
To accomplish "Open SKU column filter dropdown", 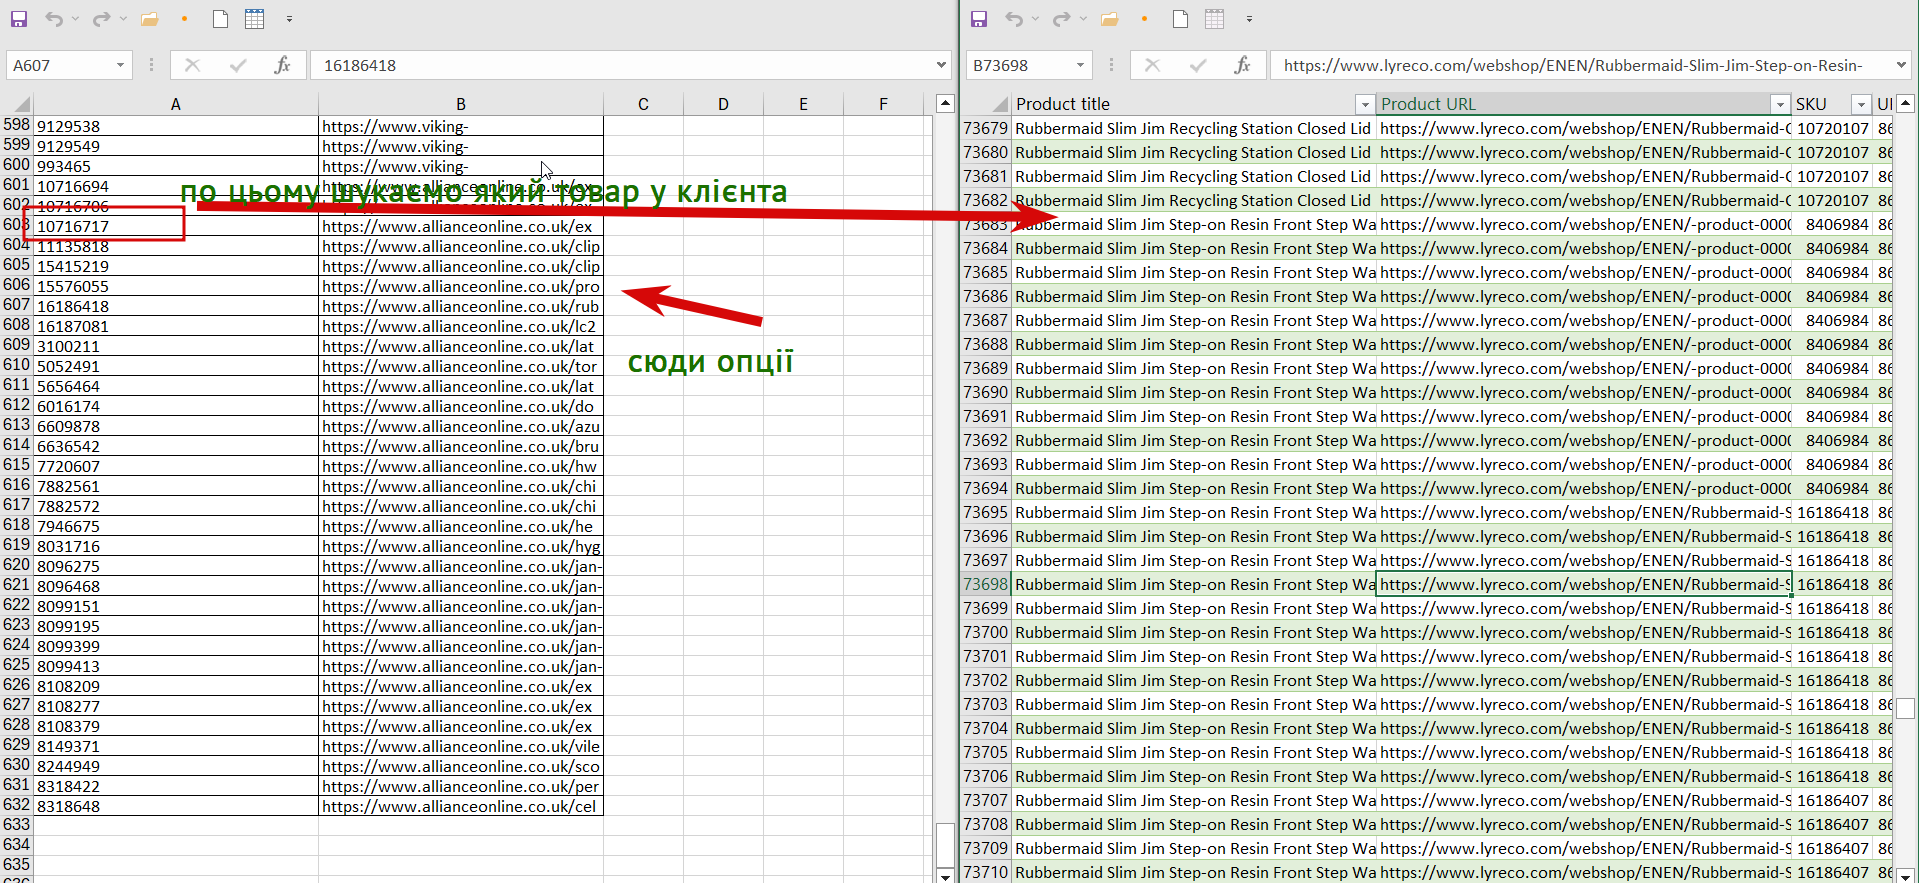I will point(1861,104).
